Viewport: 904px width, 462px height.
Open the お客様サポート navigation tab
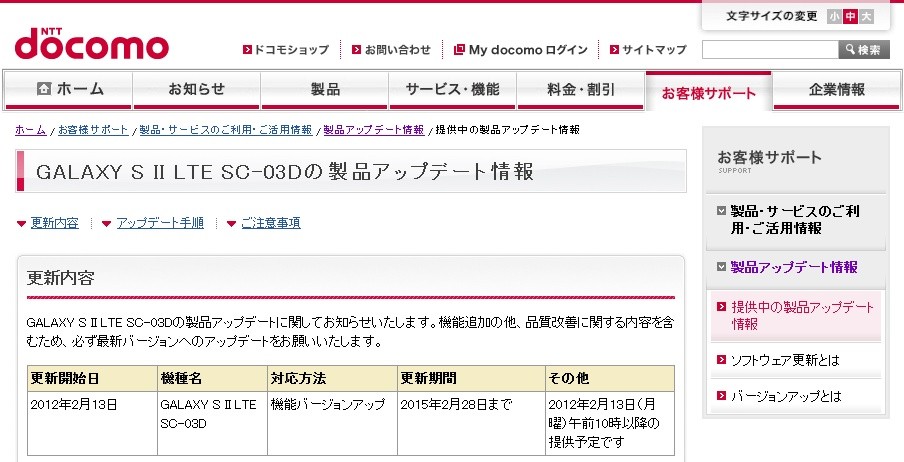click(708, 91)
